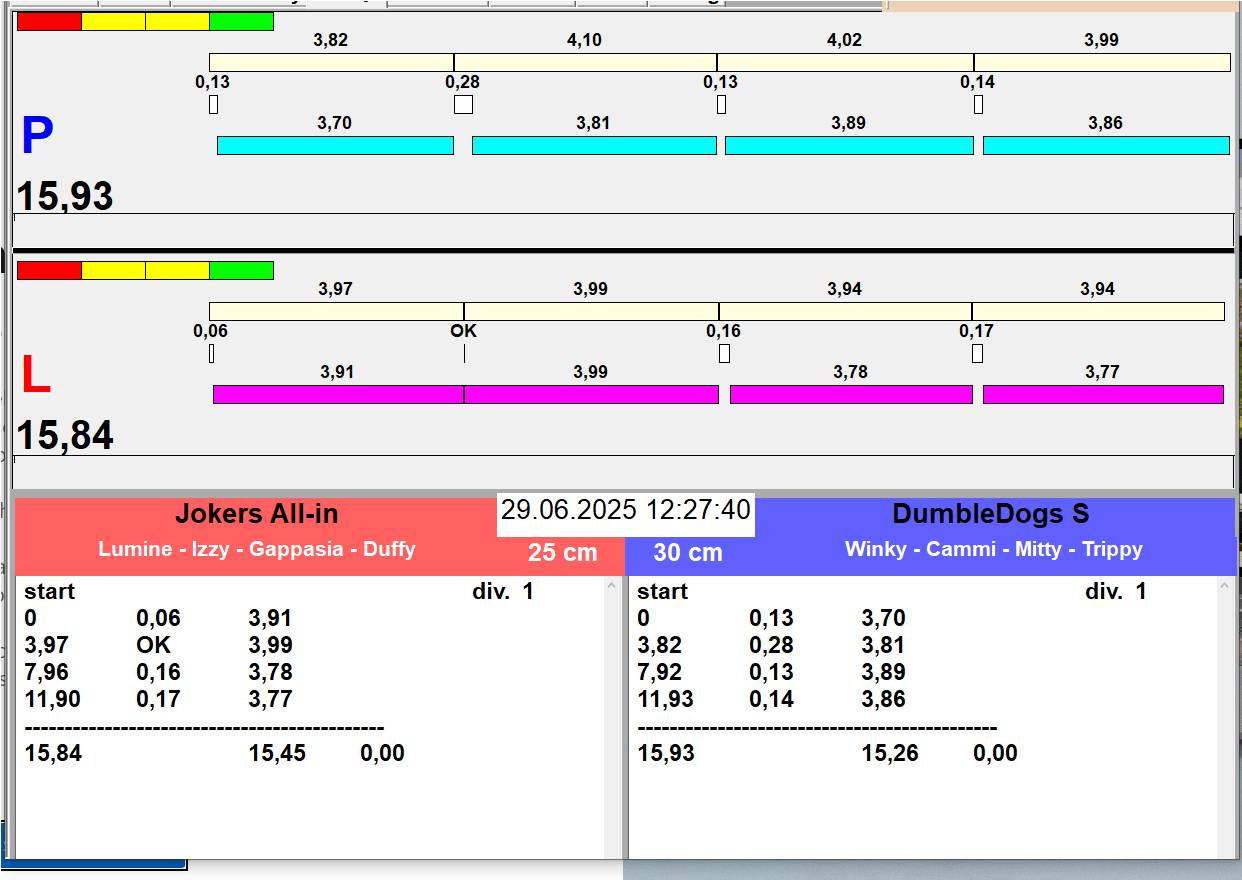
Task: Select the cyan 3,89 run time bar
Action: tap(848, 145)
